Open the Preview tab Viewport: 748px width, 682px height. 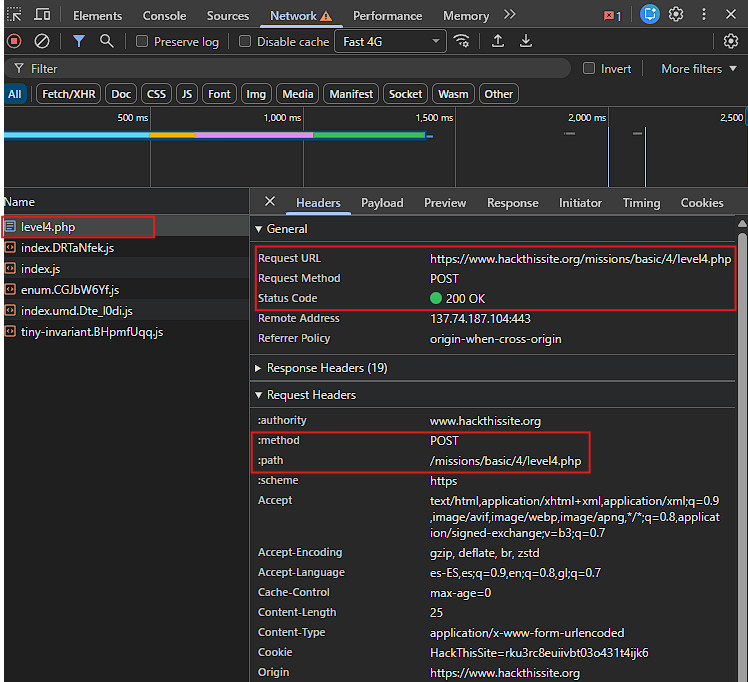coord(445,203)
